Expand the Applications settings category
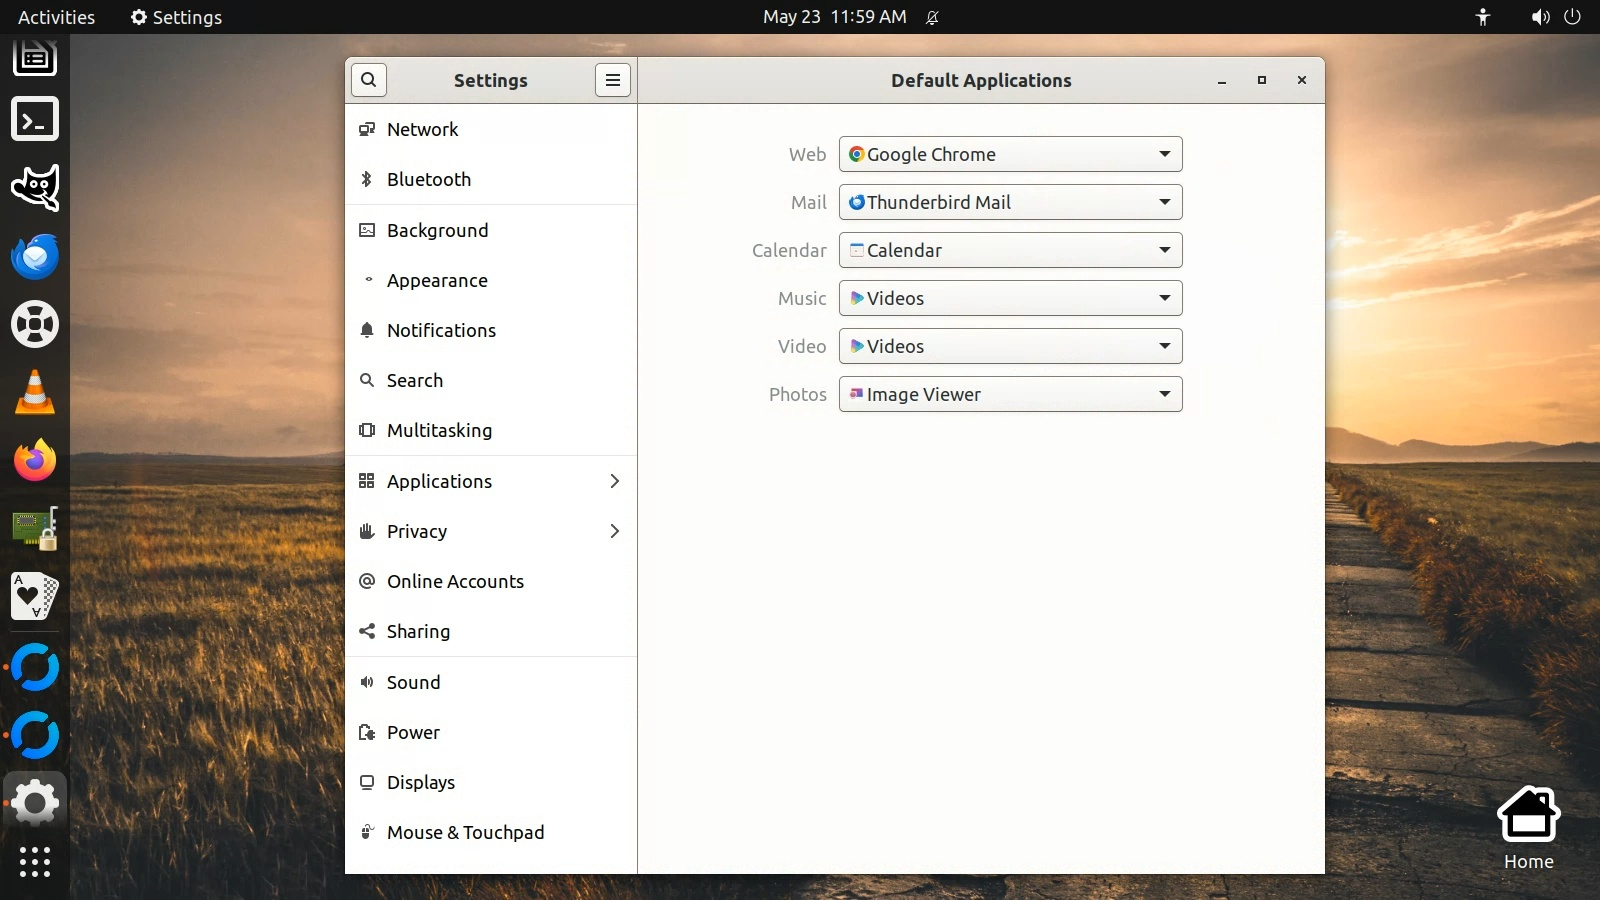The width and height of the screenshot is (1600, 900). [x=490, y=482]
